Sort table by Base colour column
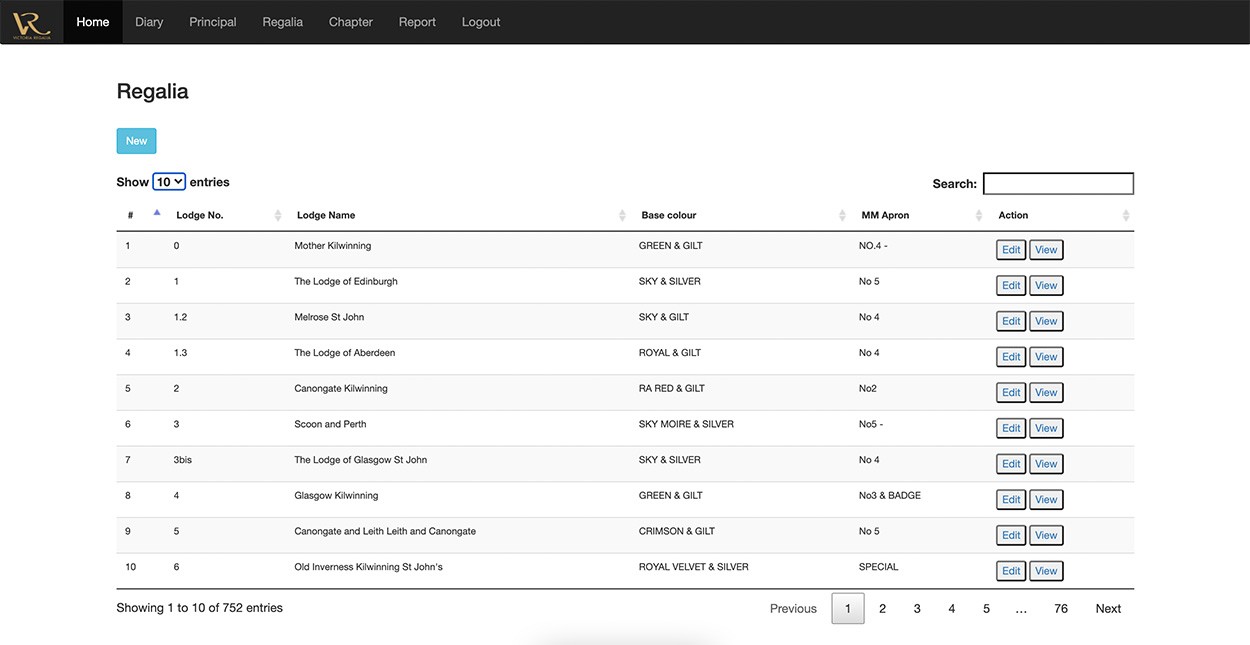Viewport: 1250px width, 645px height. 669,215
